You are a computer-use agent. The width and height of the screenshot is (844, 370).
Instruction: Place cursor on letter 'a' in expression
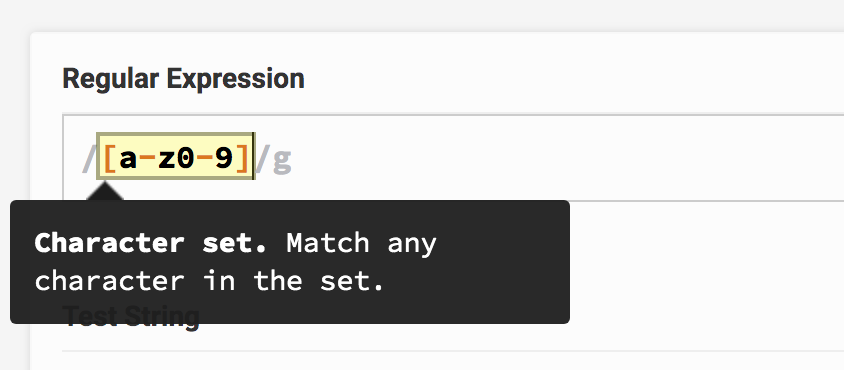point(128,158)
